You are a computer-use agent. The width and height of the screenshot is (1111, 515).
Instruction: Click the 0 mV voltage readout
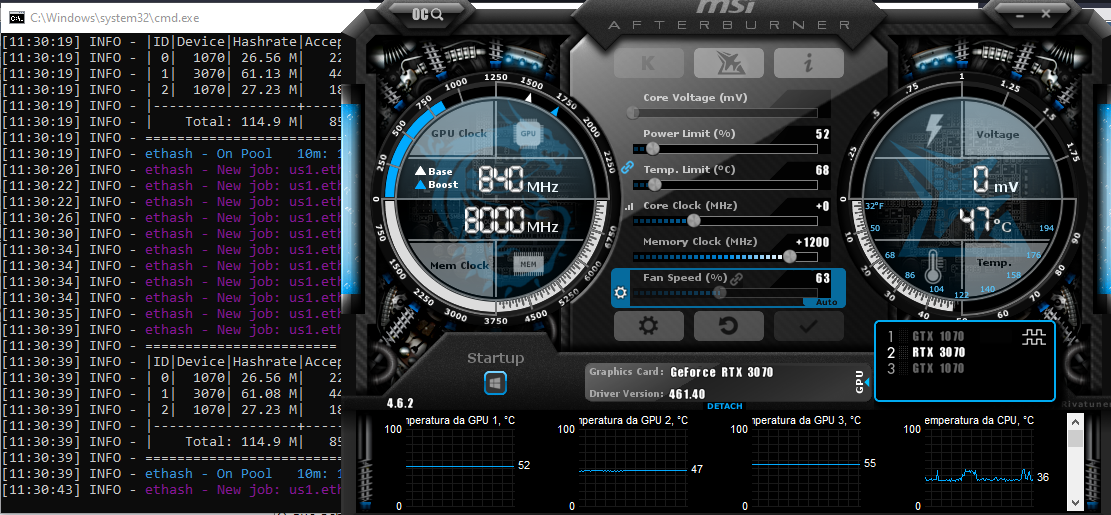[x=995, y=180]
